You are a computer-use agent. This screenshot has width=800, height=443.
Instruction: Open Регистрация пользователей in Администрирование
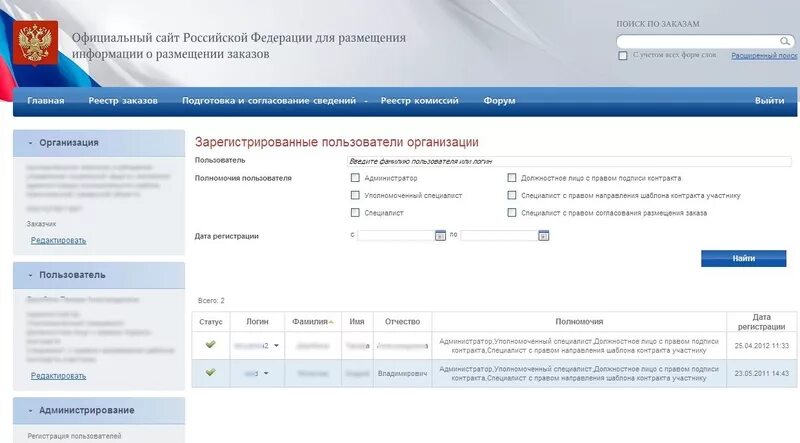(74, 436)
